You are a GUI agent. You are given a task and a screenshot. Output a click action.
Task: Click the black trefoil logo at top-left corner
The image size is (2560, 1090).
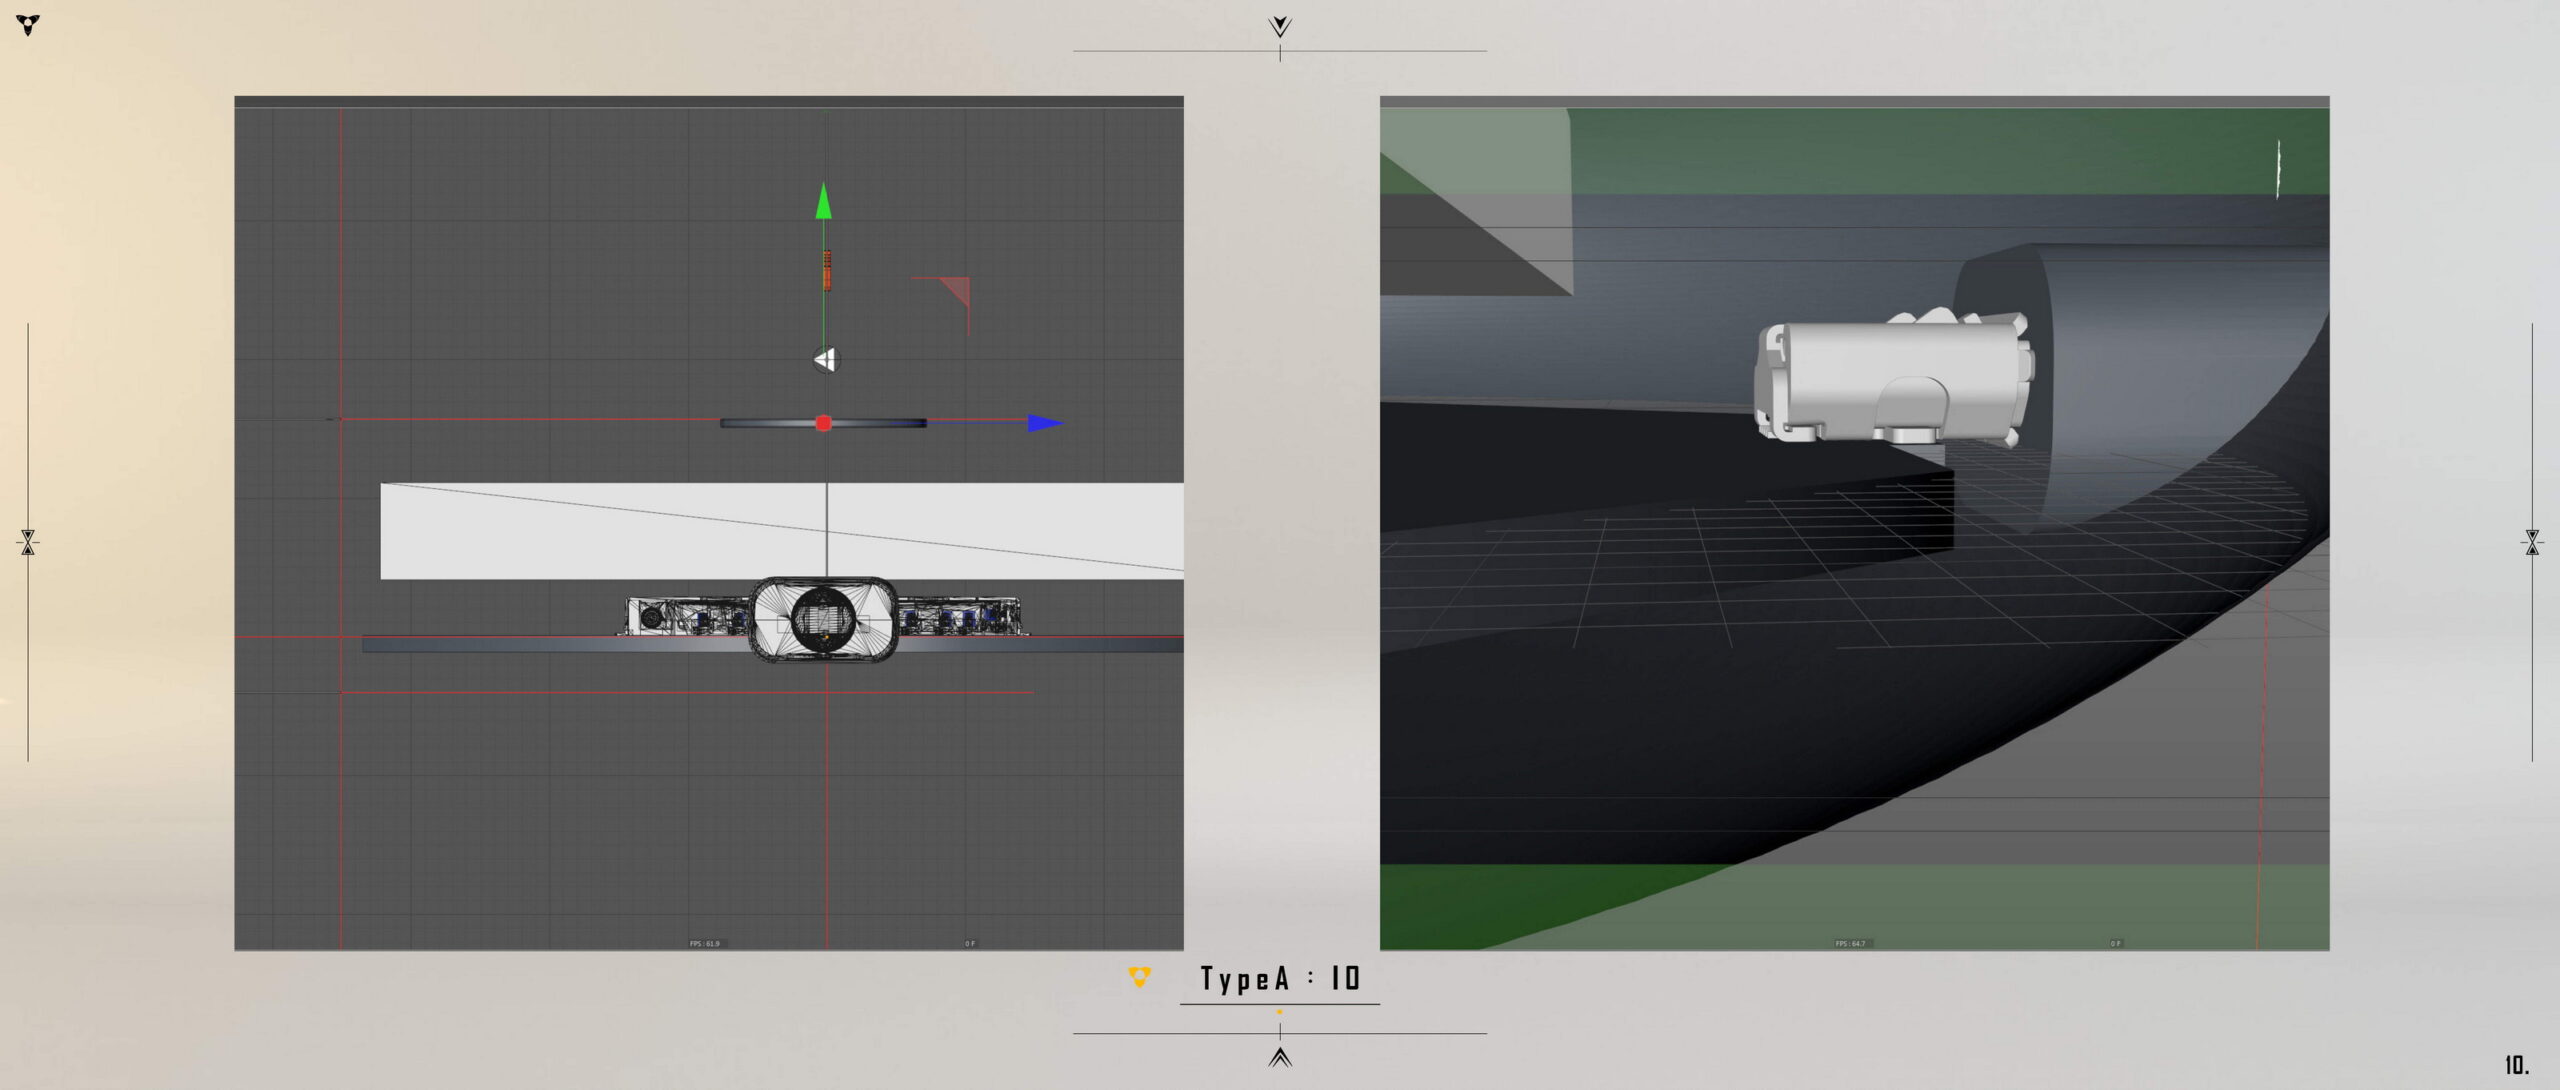pos(28,24)
